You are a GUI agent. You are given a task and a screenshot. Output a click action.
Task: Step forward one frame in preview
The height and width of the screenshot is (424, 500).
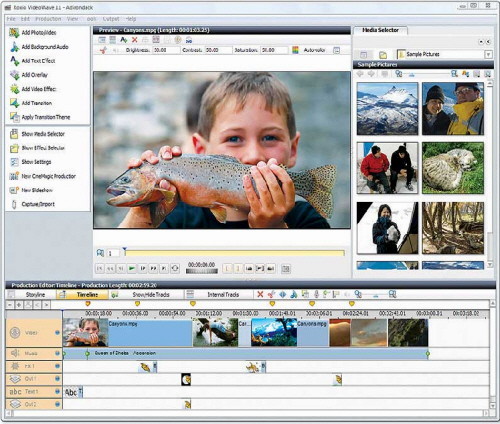tap(143, 268)
